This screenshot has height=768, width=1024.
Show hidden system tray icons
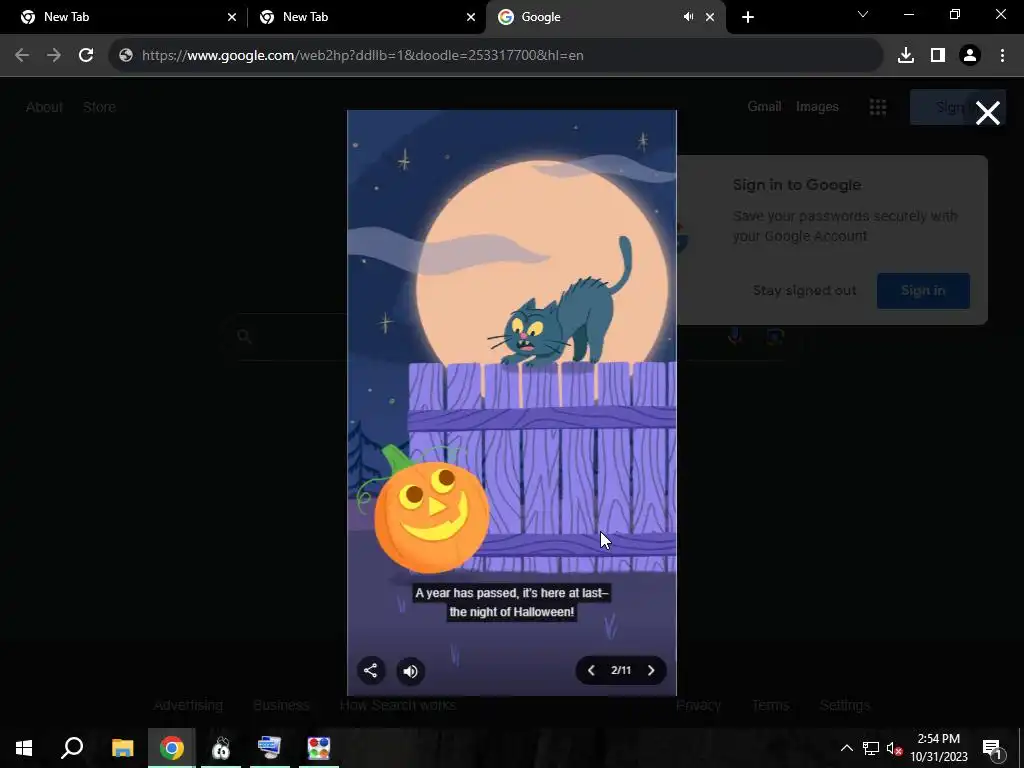(x=846, y=748)
